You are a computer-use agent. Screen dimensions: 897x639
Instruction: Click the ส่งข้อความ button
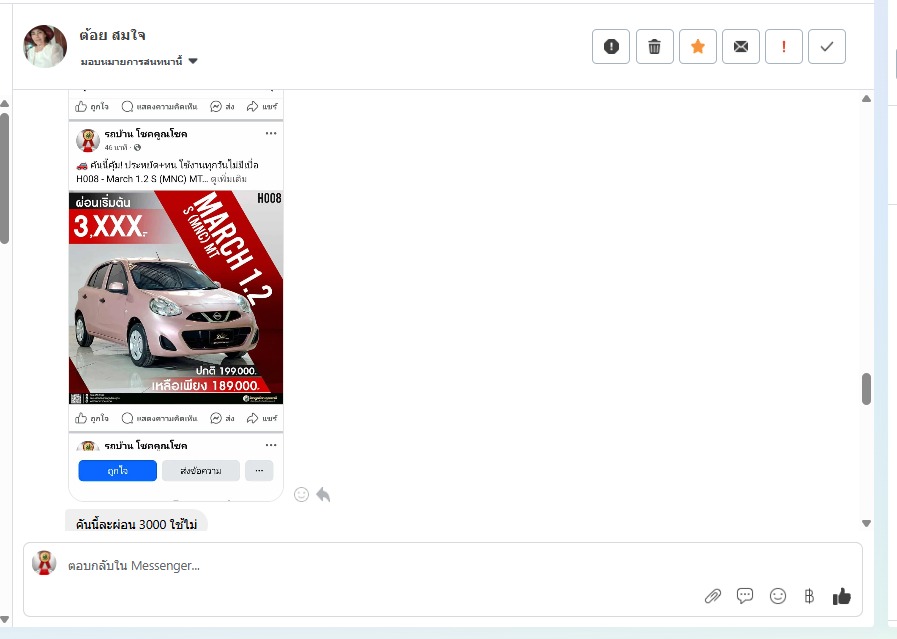pos(201,471)
